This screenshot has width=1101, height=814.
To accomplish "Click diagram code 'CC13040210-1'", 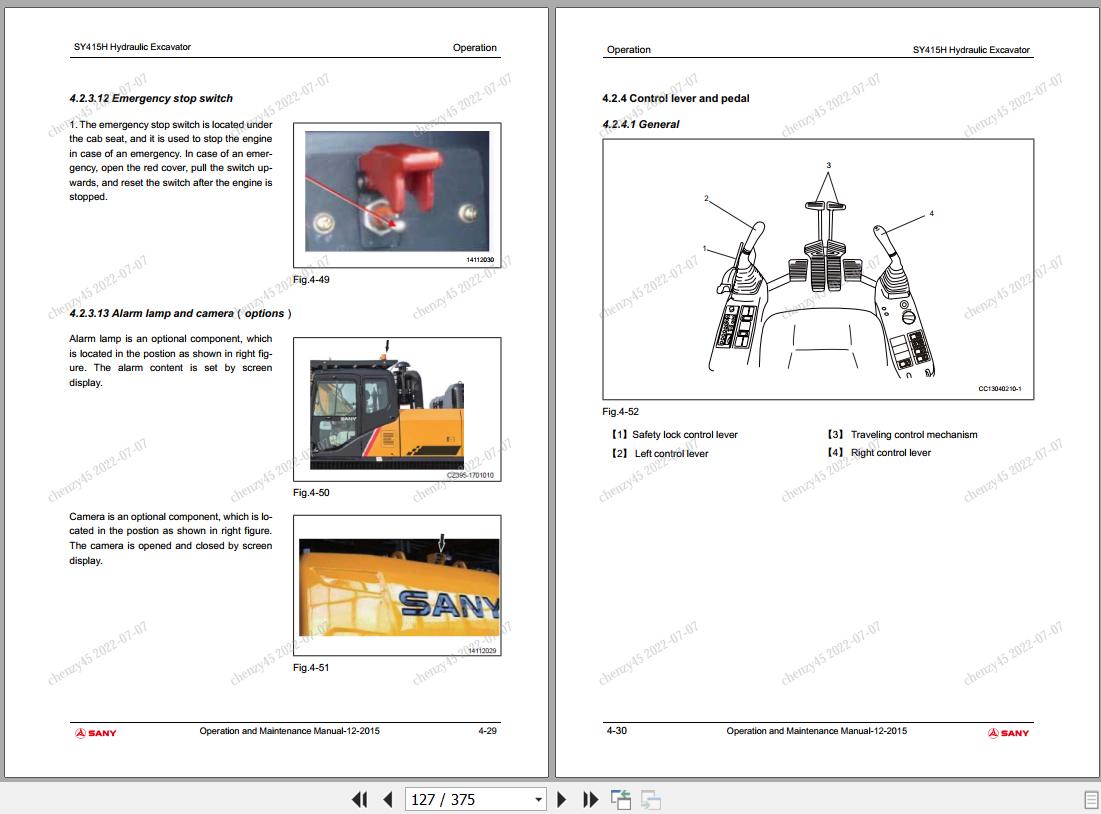I will click(x=1000, y=389).
